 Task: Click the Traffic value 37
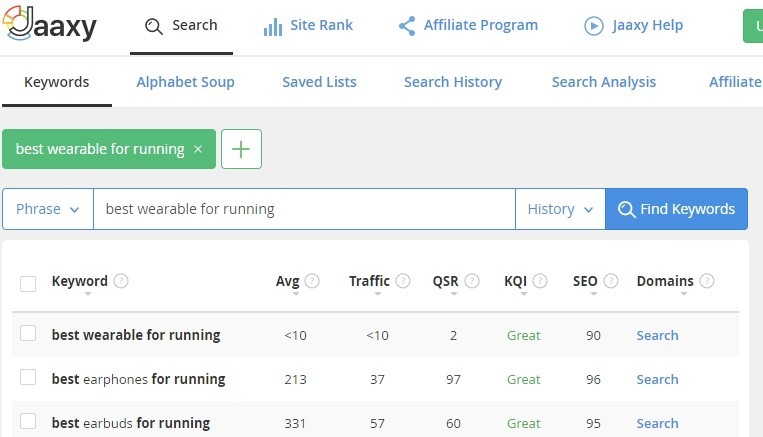tap(377, 379)
